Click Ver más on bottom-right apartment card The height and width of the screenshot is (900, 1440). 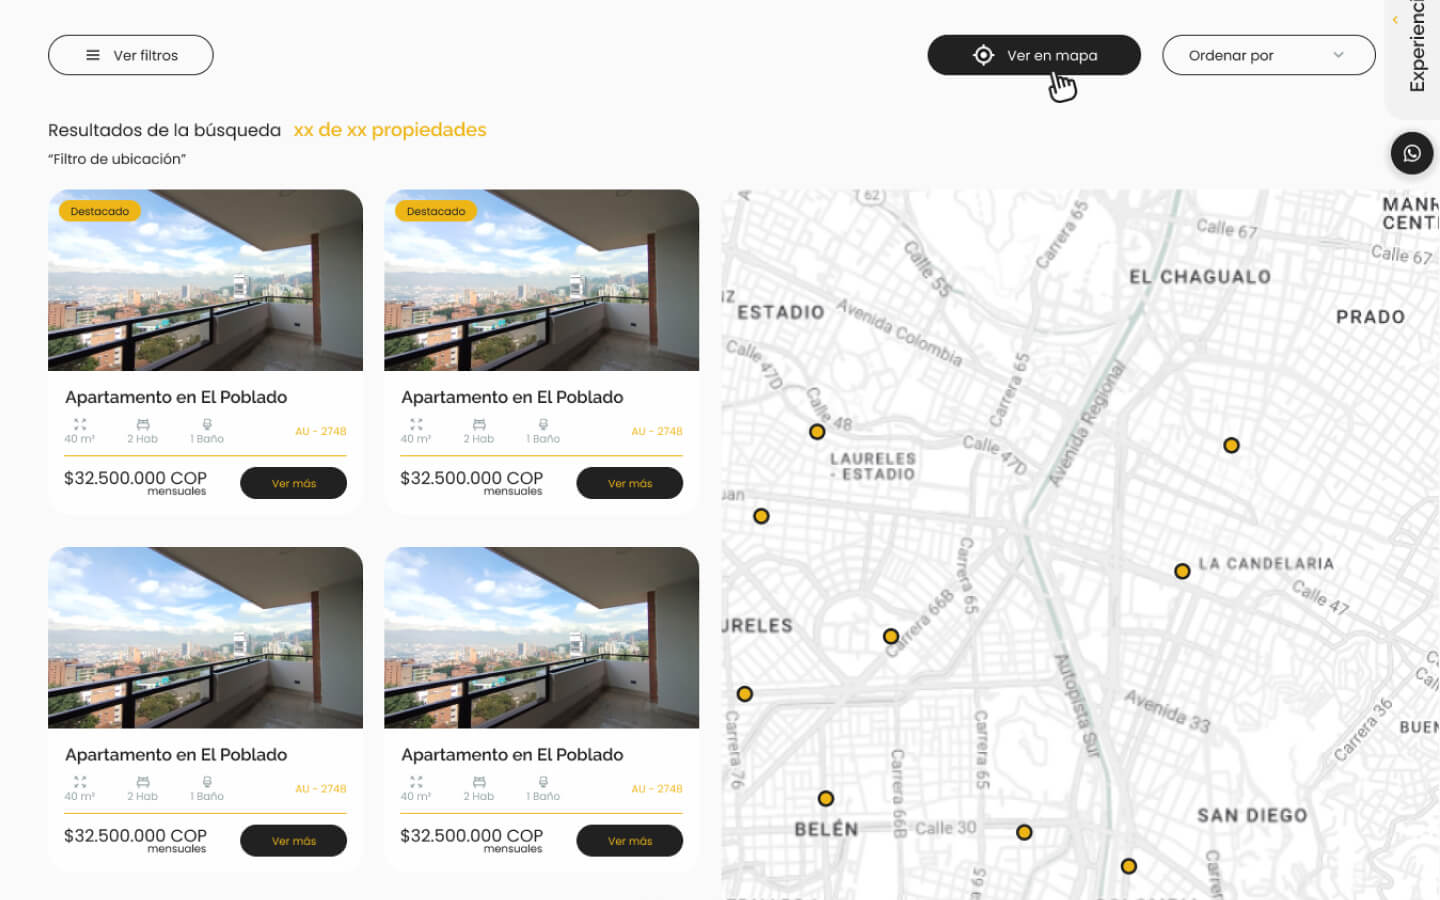point(629,841)
